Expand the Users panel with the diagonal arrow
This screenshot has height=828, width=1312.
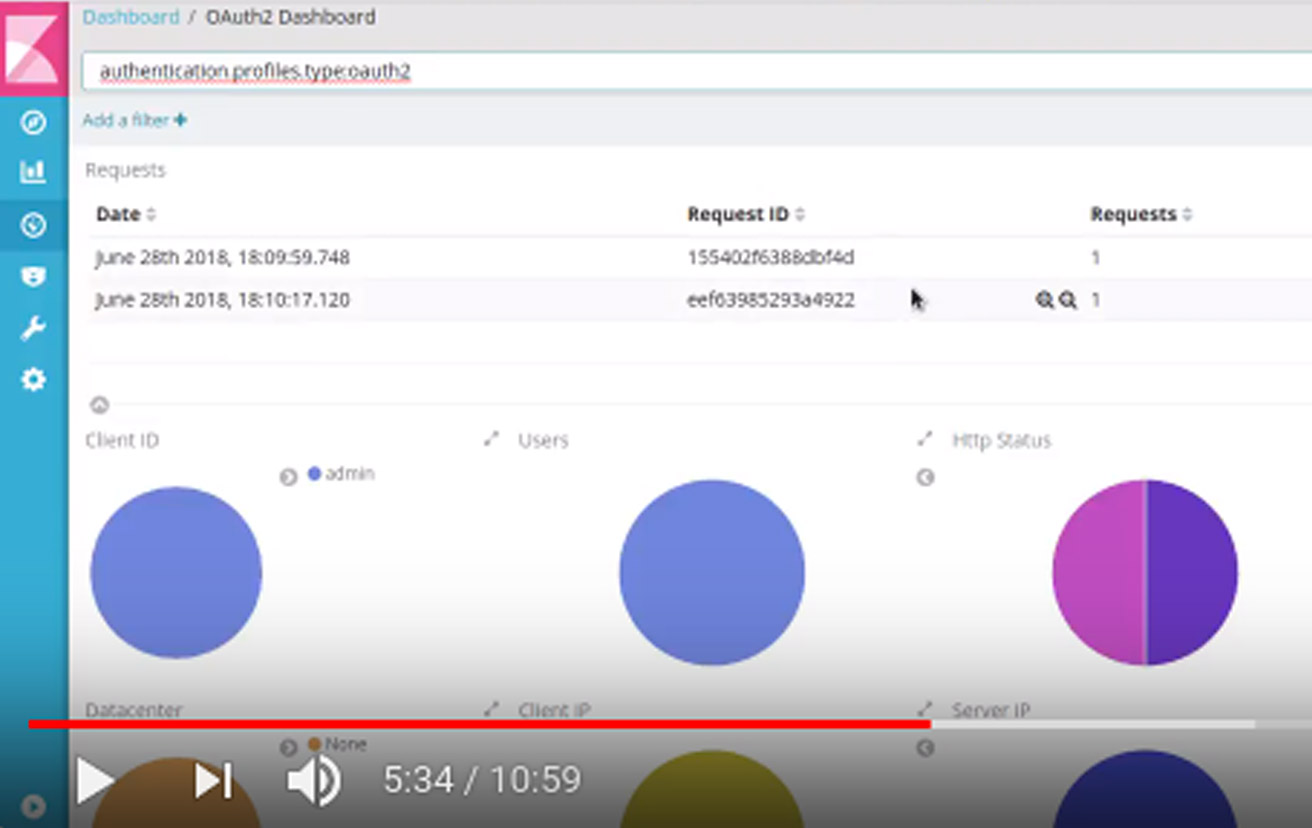[490, 437]
